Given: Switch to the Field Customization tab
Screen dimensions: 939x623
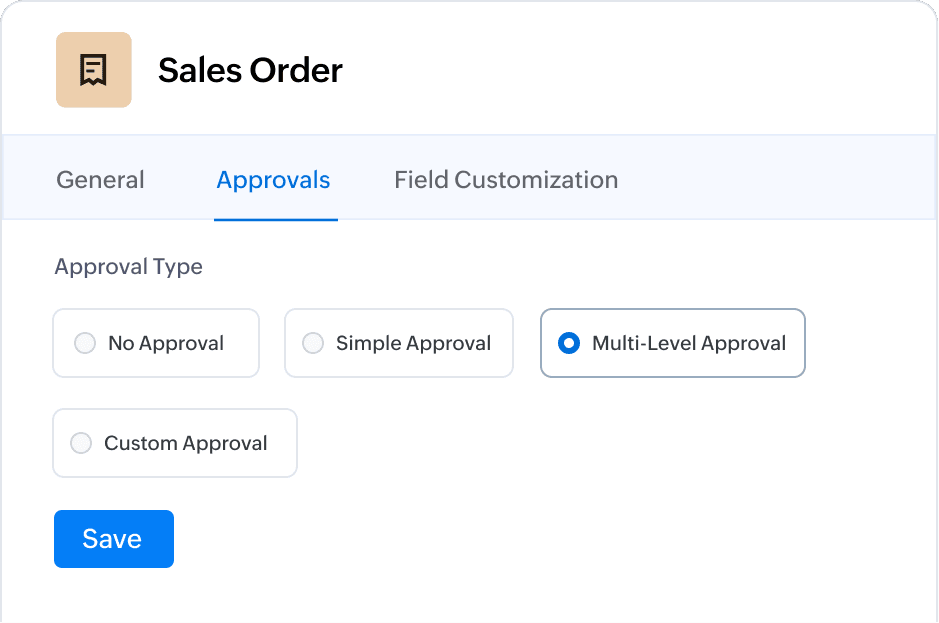Looking at the screenshot, I should tap(506, 180).
